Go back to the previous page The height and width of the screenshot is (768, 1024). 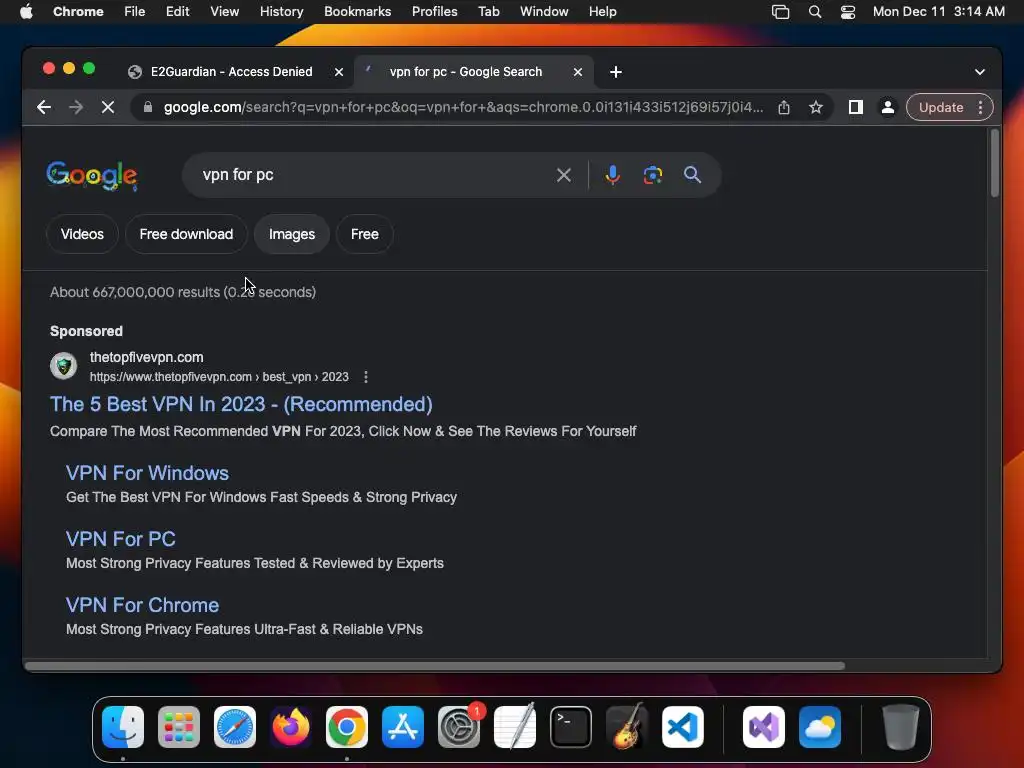(44, 107)
